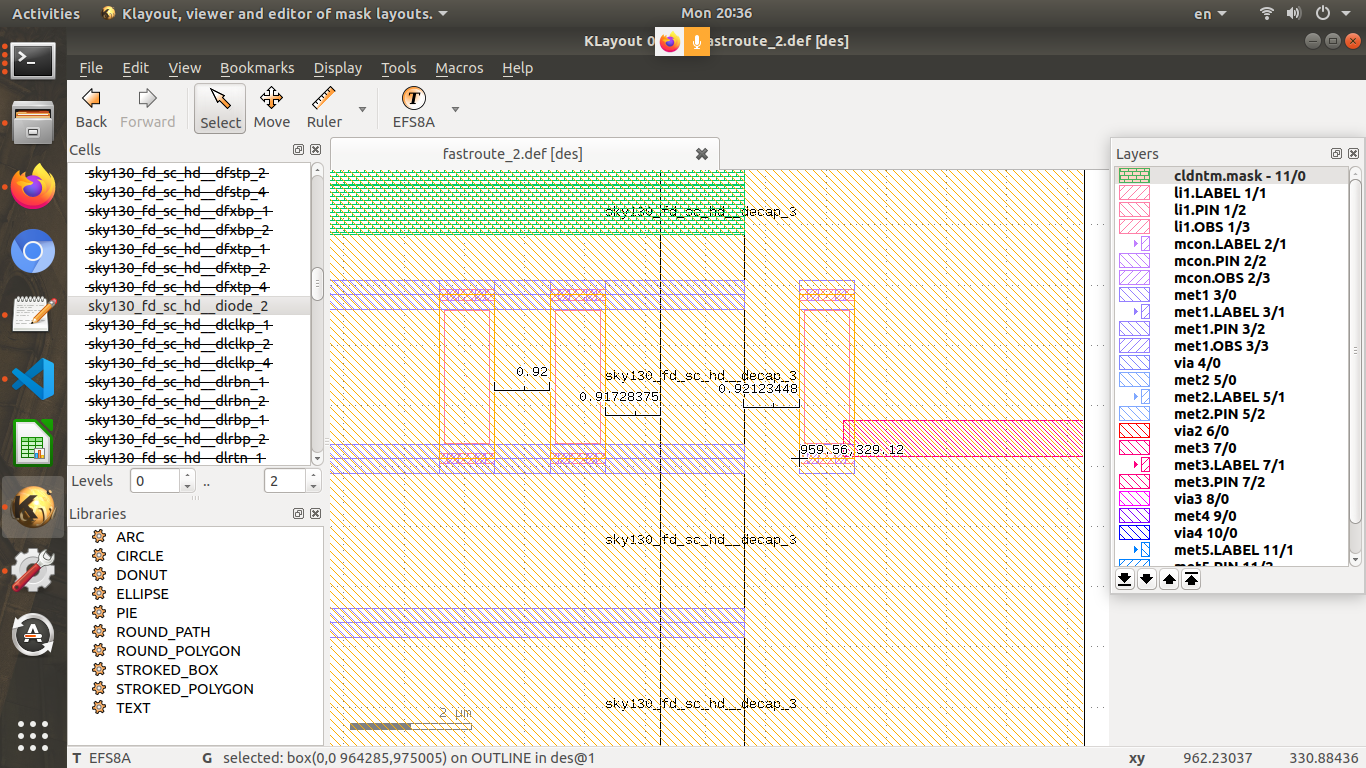
Task: Increment the first Levels spinner value
Action: click(x=186, y=475)
